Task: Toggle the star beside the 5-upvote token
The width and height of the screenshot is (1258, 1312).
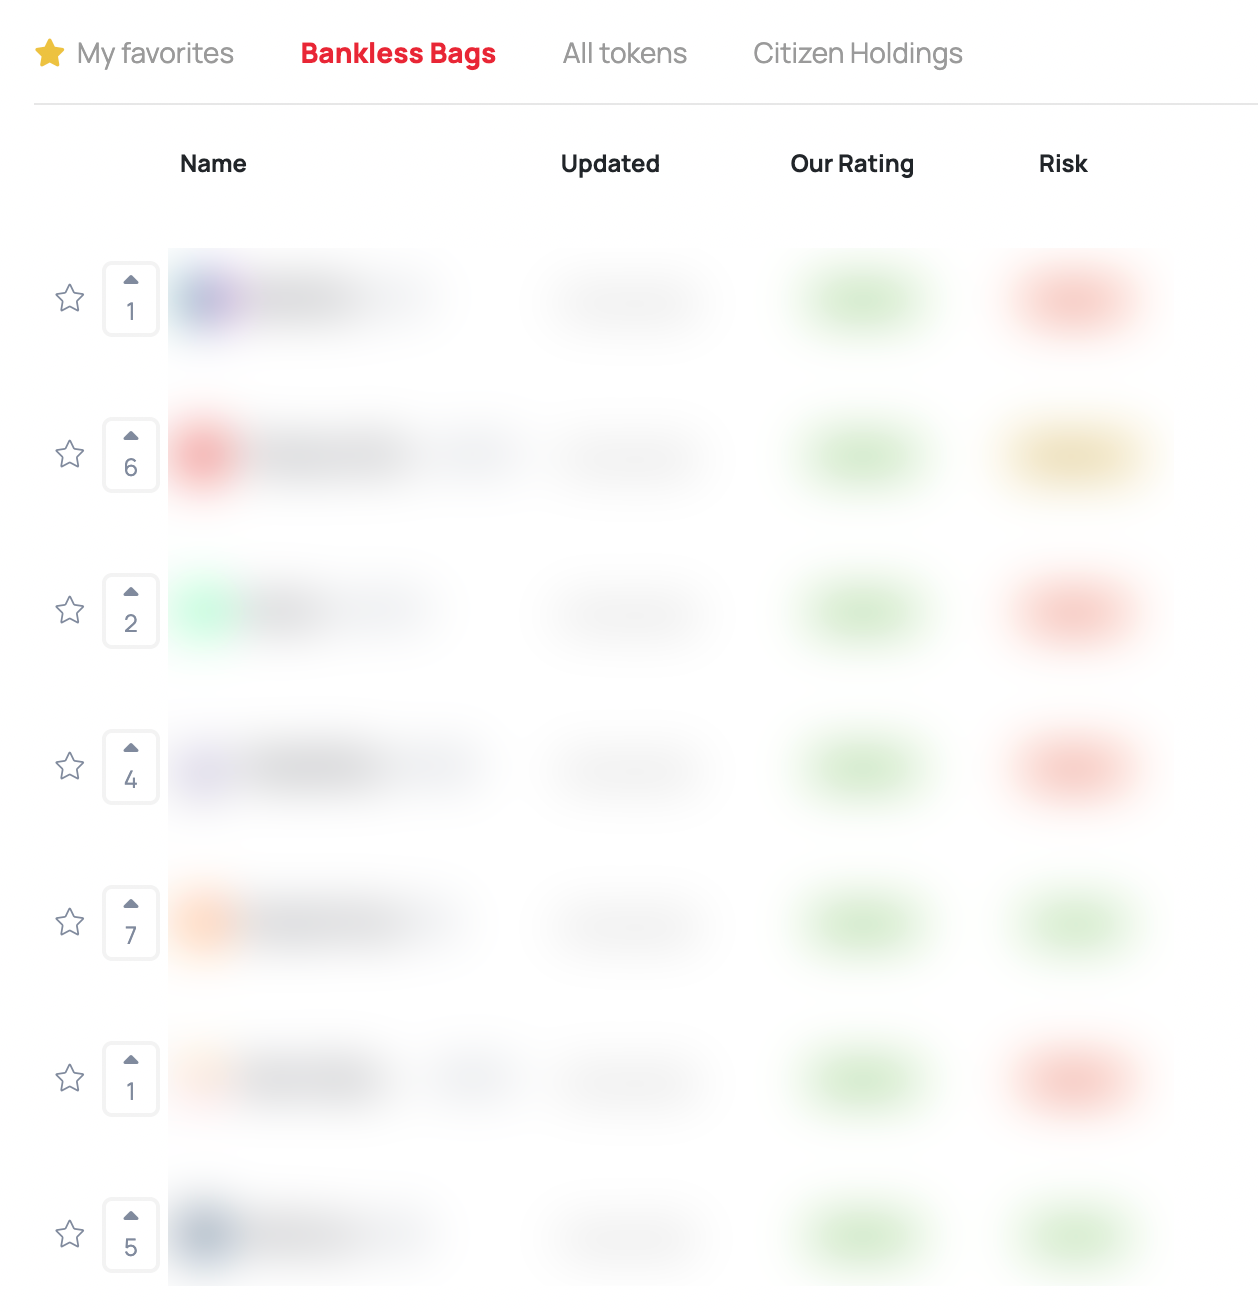Action: click(x=70, y=1234)
